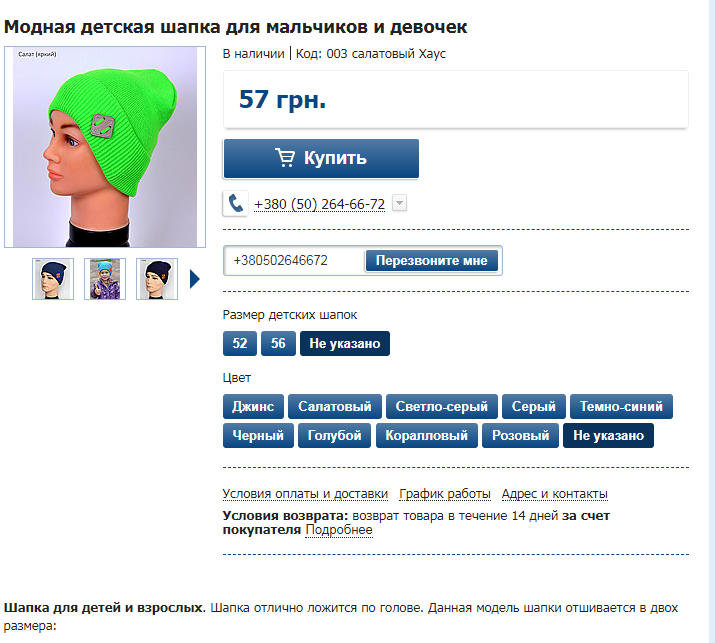Select the first navy hat thumbnail
This screenshot has width=715, height=643.
53,279
